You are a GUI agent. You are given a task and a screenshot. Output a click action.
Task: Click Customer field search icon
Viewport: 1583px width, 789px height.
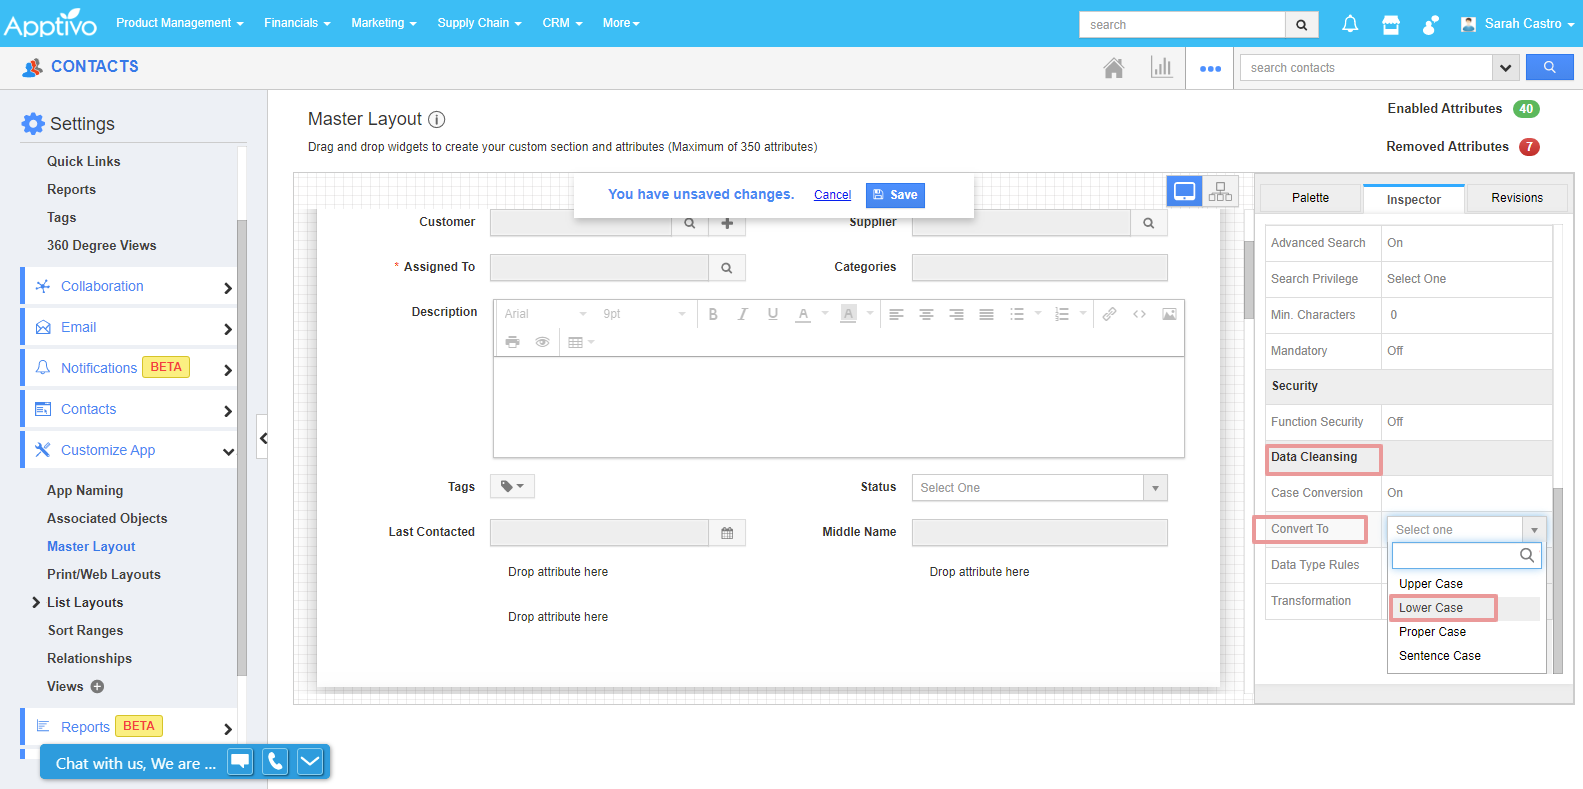point(689,223)
